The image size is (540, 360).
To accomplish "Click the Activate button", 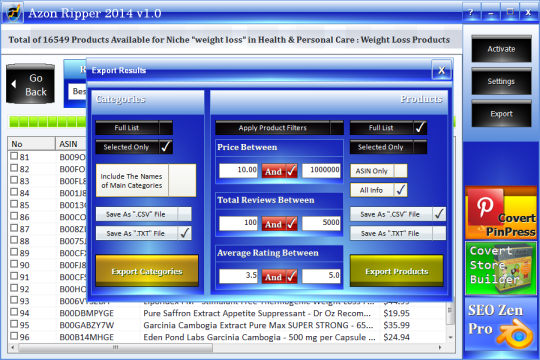I will coord(501,49).
